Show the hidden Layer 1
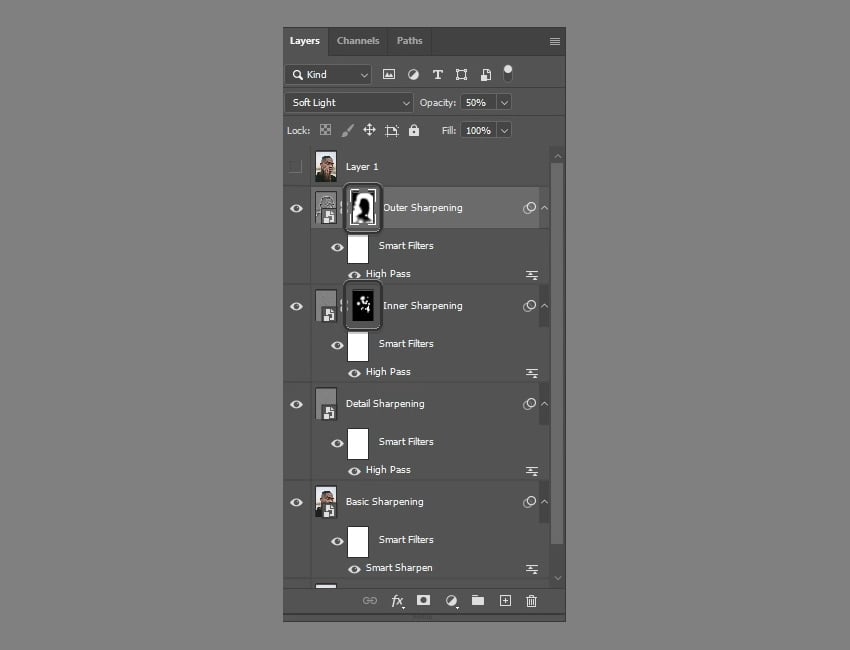Screen dimensions: 850x650 [295, 167]
